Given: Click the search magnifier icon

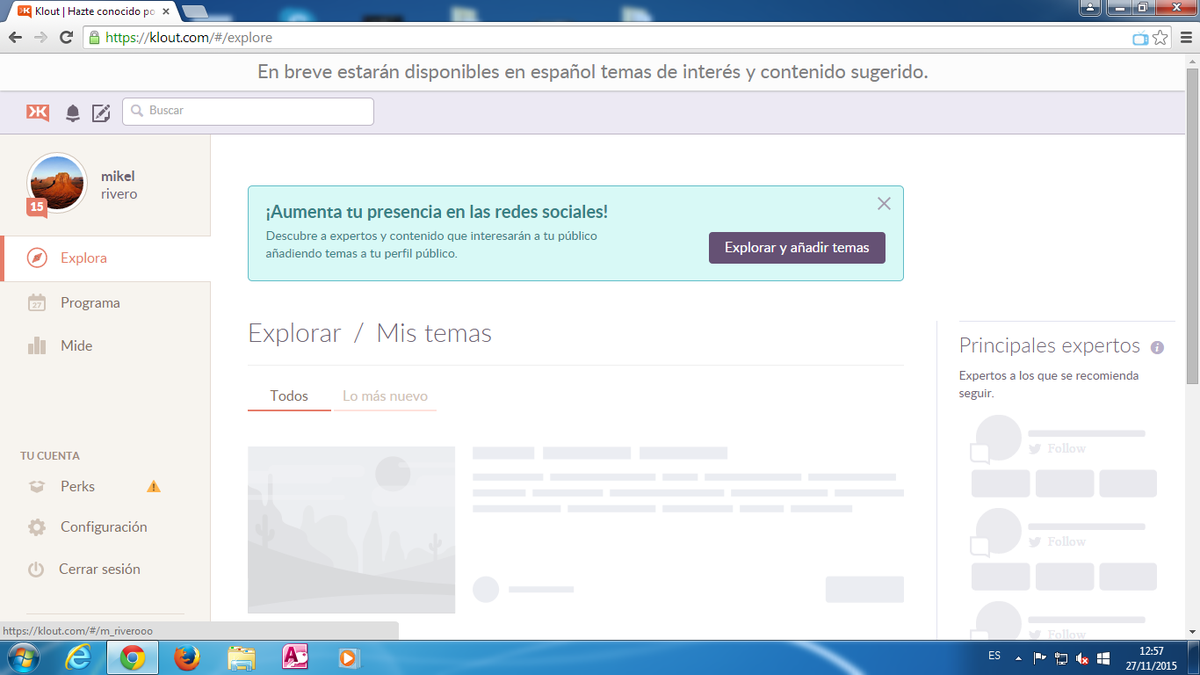Looking at the screenshot, I should [137, 111].
